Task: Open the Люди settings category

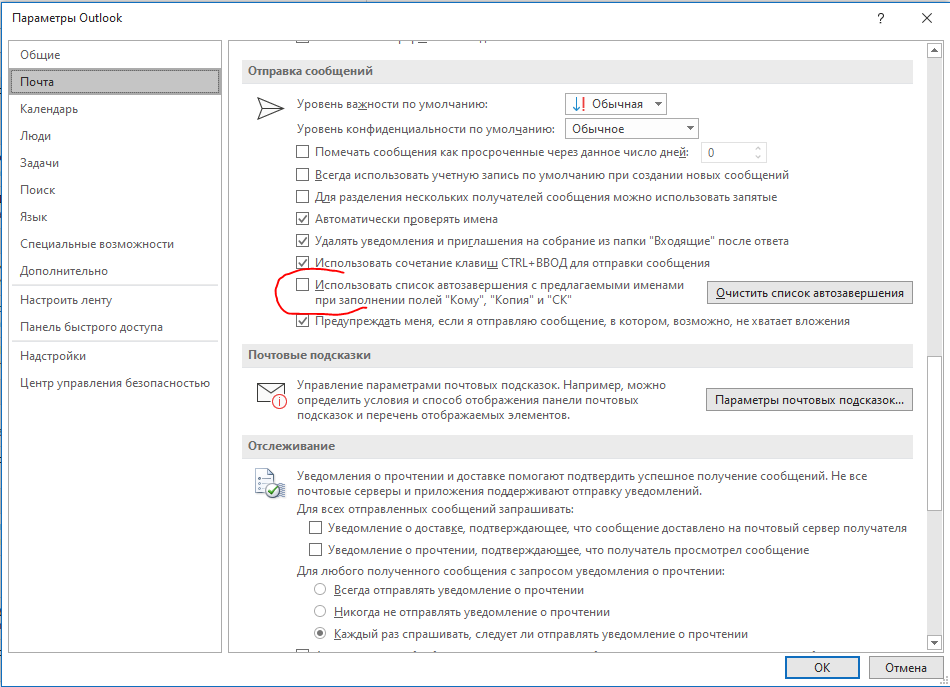Action: [x=115, y=136]
